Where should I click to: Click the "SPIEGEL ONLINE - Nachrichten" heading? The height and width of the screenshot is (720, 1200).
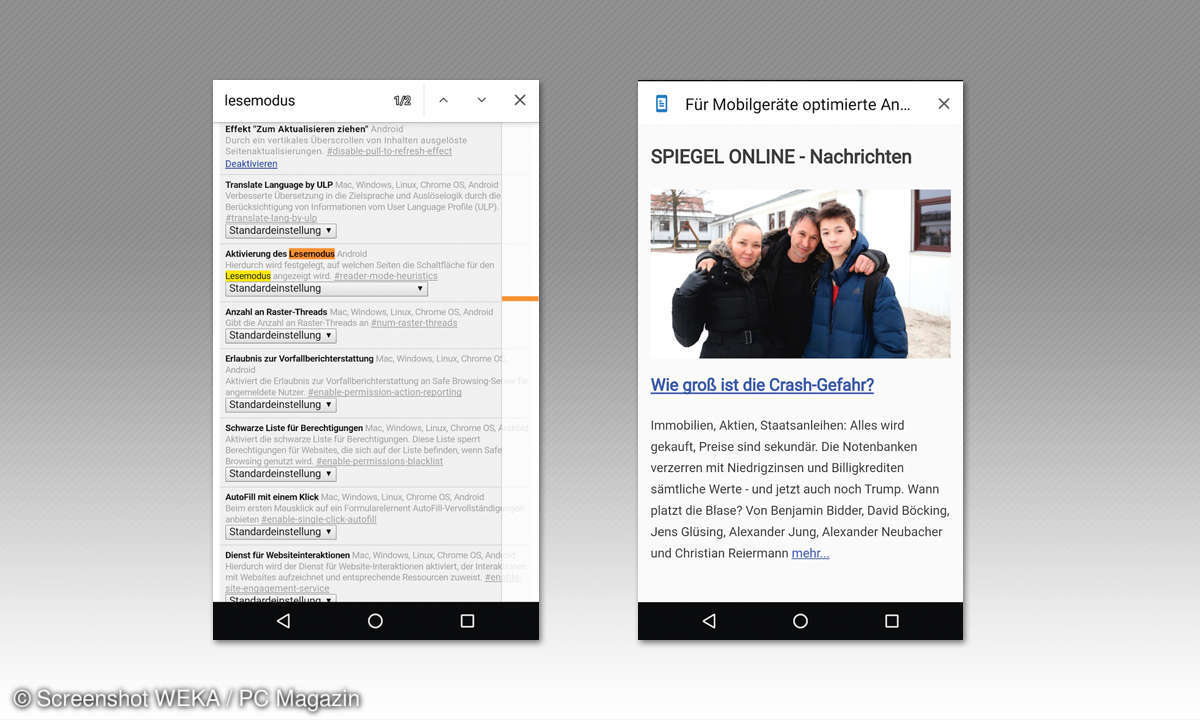point(781,157)
